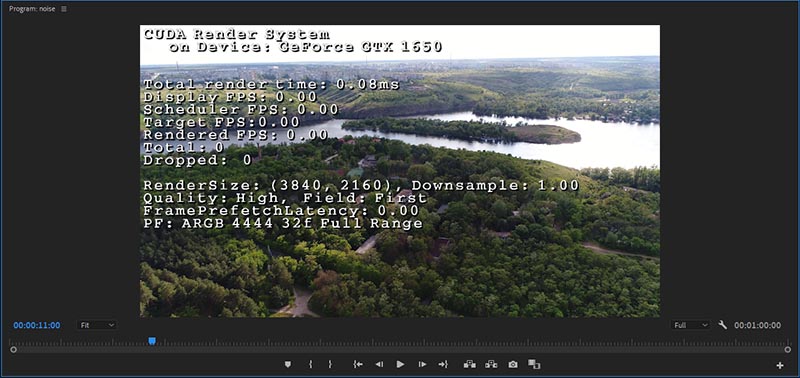Open the button editor plus icon

coord(780,365)
